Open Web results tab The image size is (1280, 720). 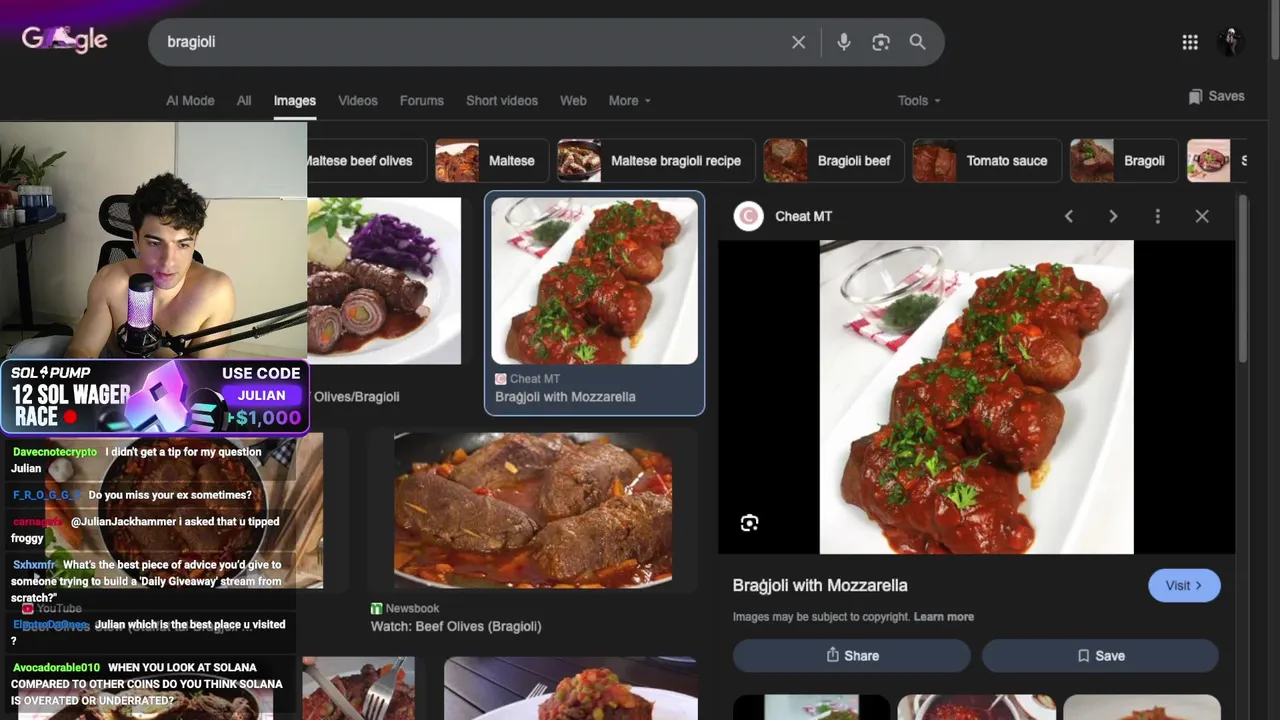[x=573, y=100]
